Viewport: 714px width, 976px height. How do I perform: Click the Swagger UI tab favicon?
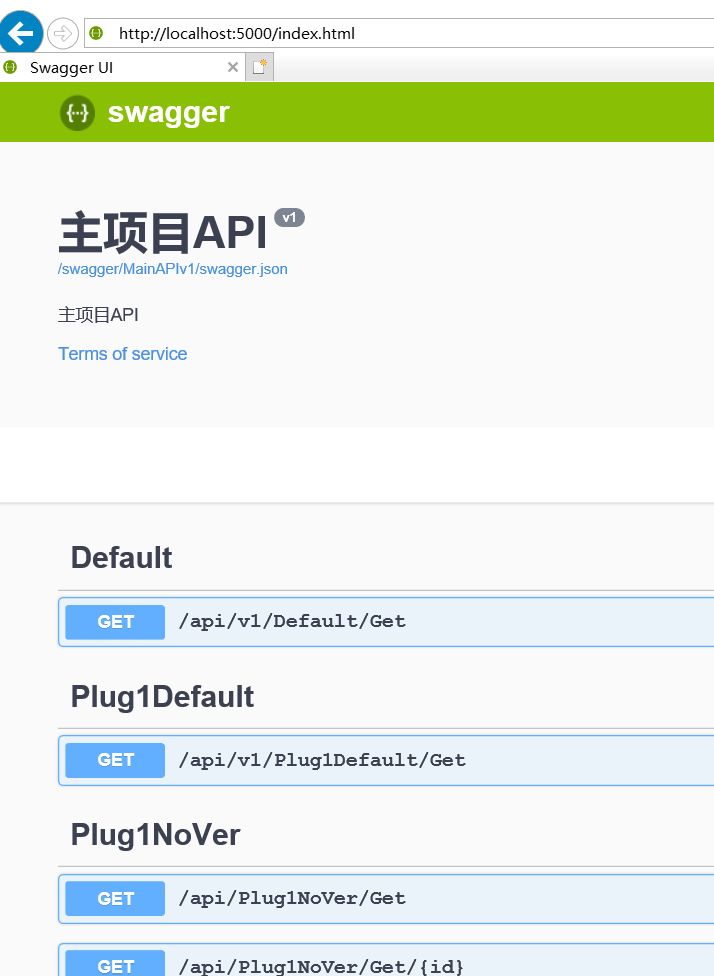click(10, 68)
